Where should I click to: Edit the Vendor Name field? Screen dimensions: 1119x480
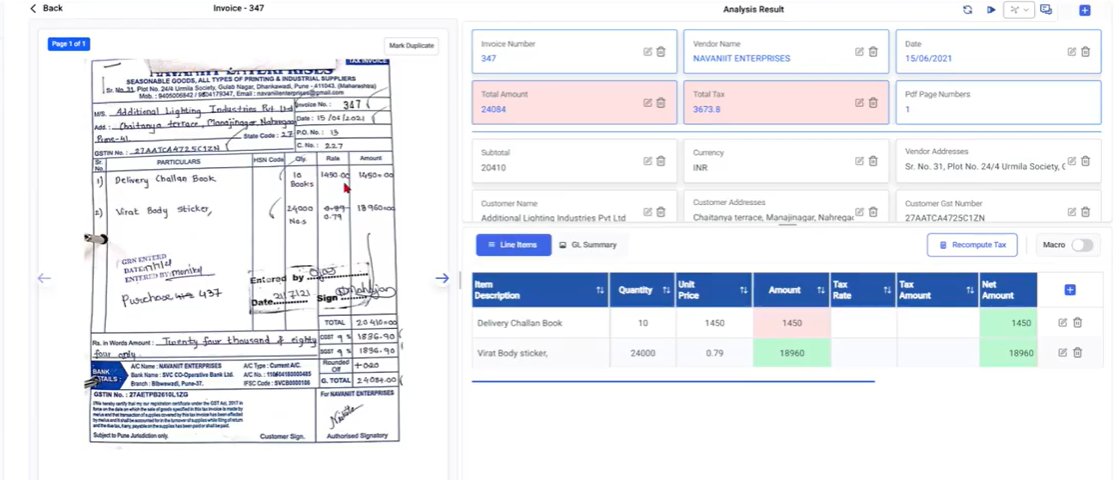pos(860,52)
